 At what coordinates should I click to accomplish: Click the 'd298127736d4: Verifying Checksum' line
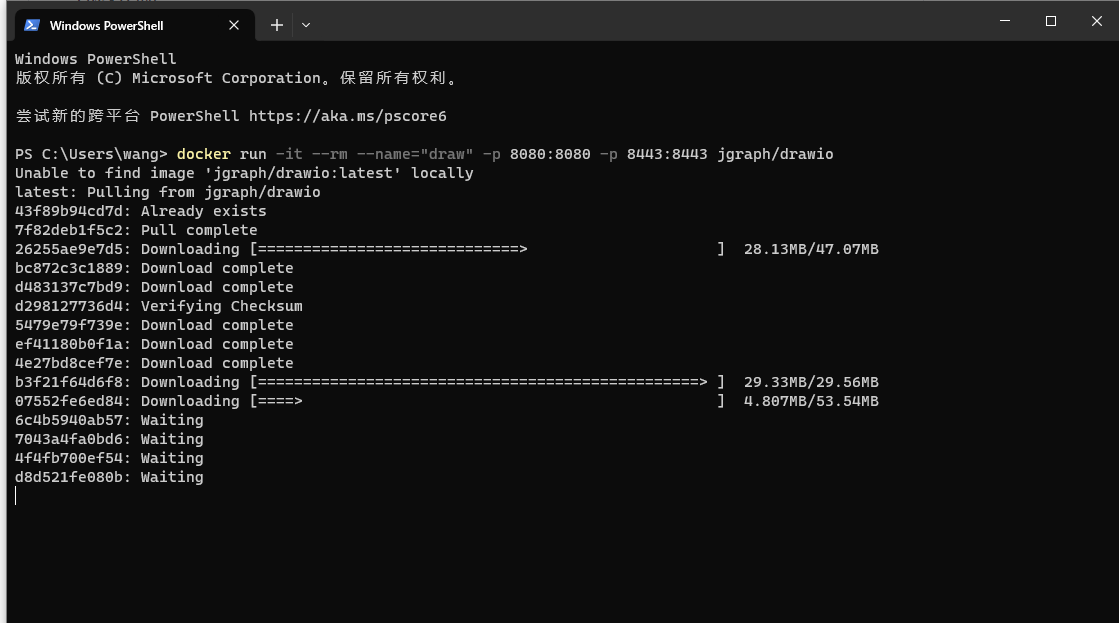[158, 306]
